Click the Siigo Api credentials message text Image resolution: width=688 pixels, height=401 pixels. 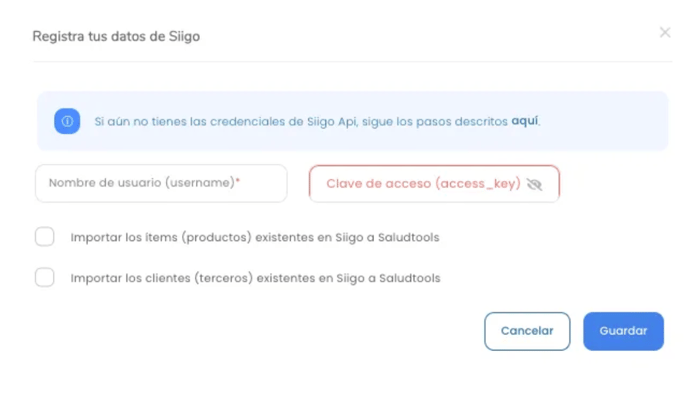[x=300, y=121]
